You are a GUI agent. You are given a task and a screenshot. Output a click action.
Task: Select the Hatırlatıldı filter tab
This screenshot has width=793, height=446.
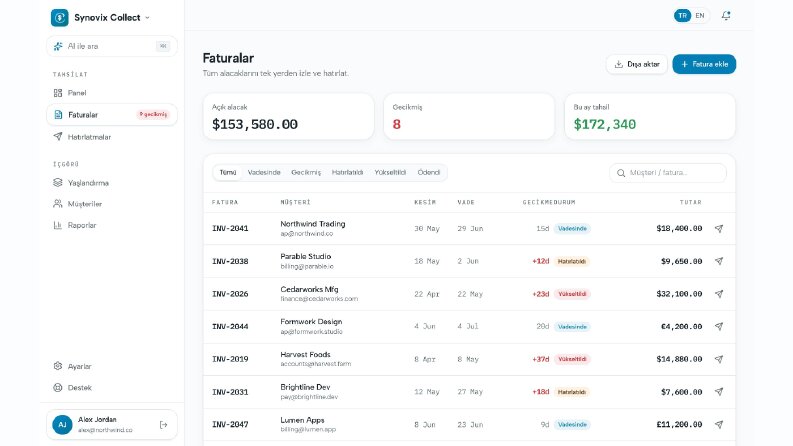click(347, 172)
